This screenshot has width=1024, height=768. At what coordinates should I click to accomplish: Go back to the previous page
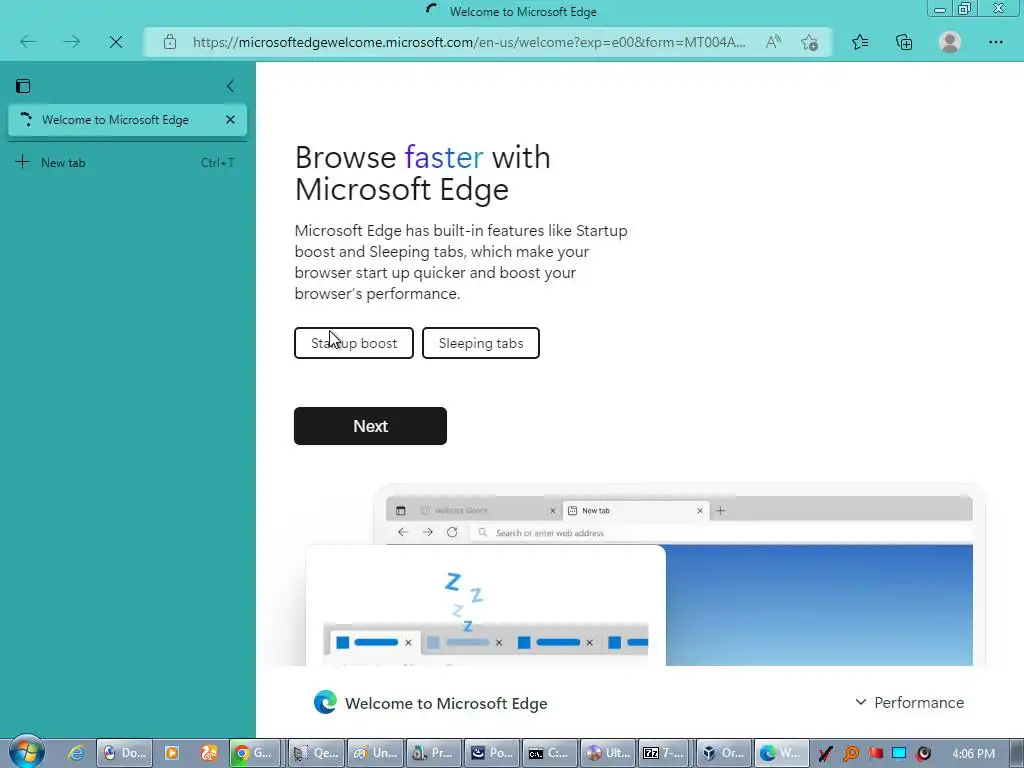(x=28, y=42)
